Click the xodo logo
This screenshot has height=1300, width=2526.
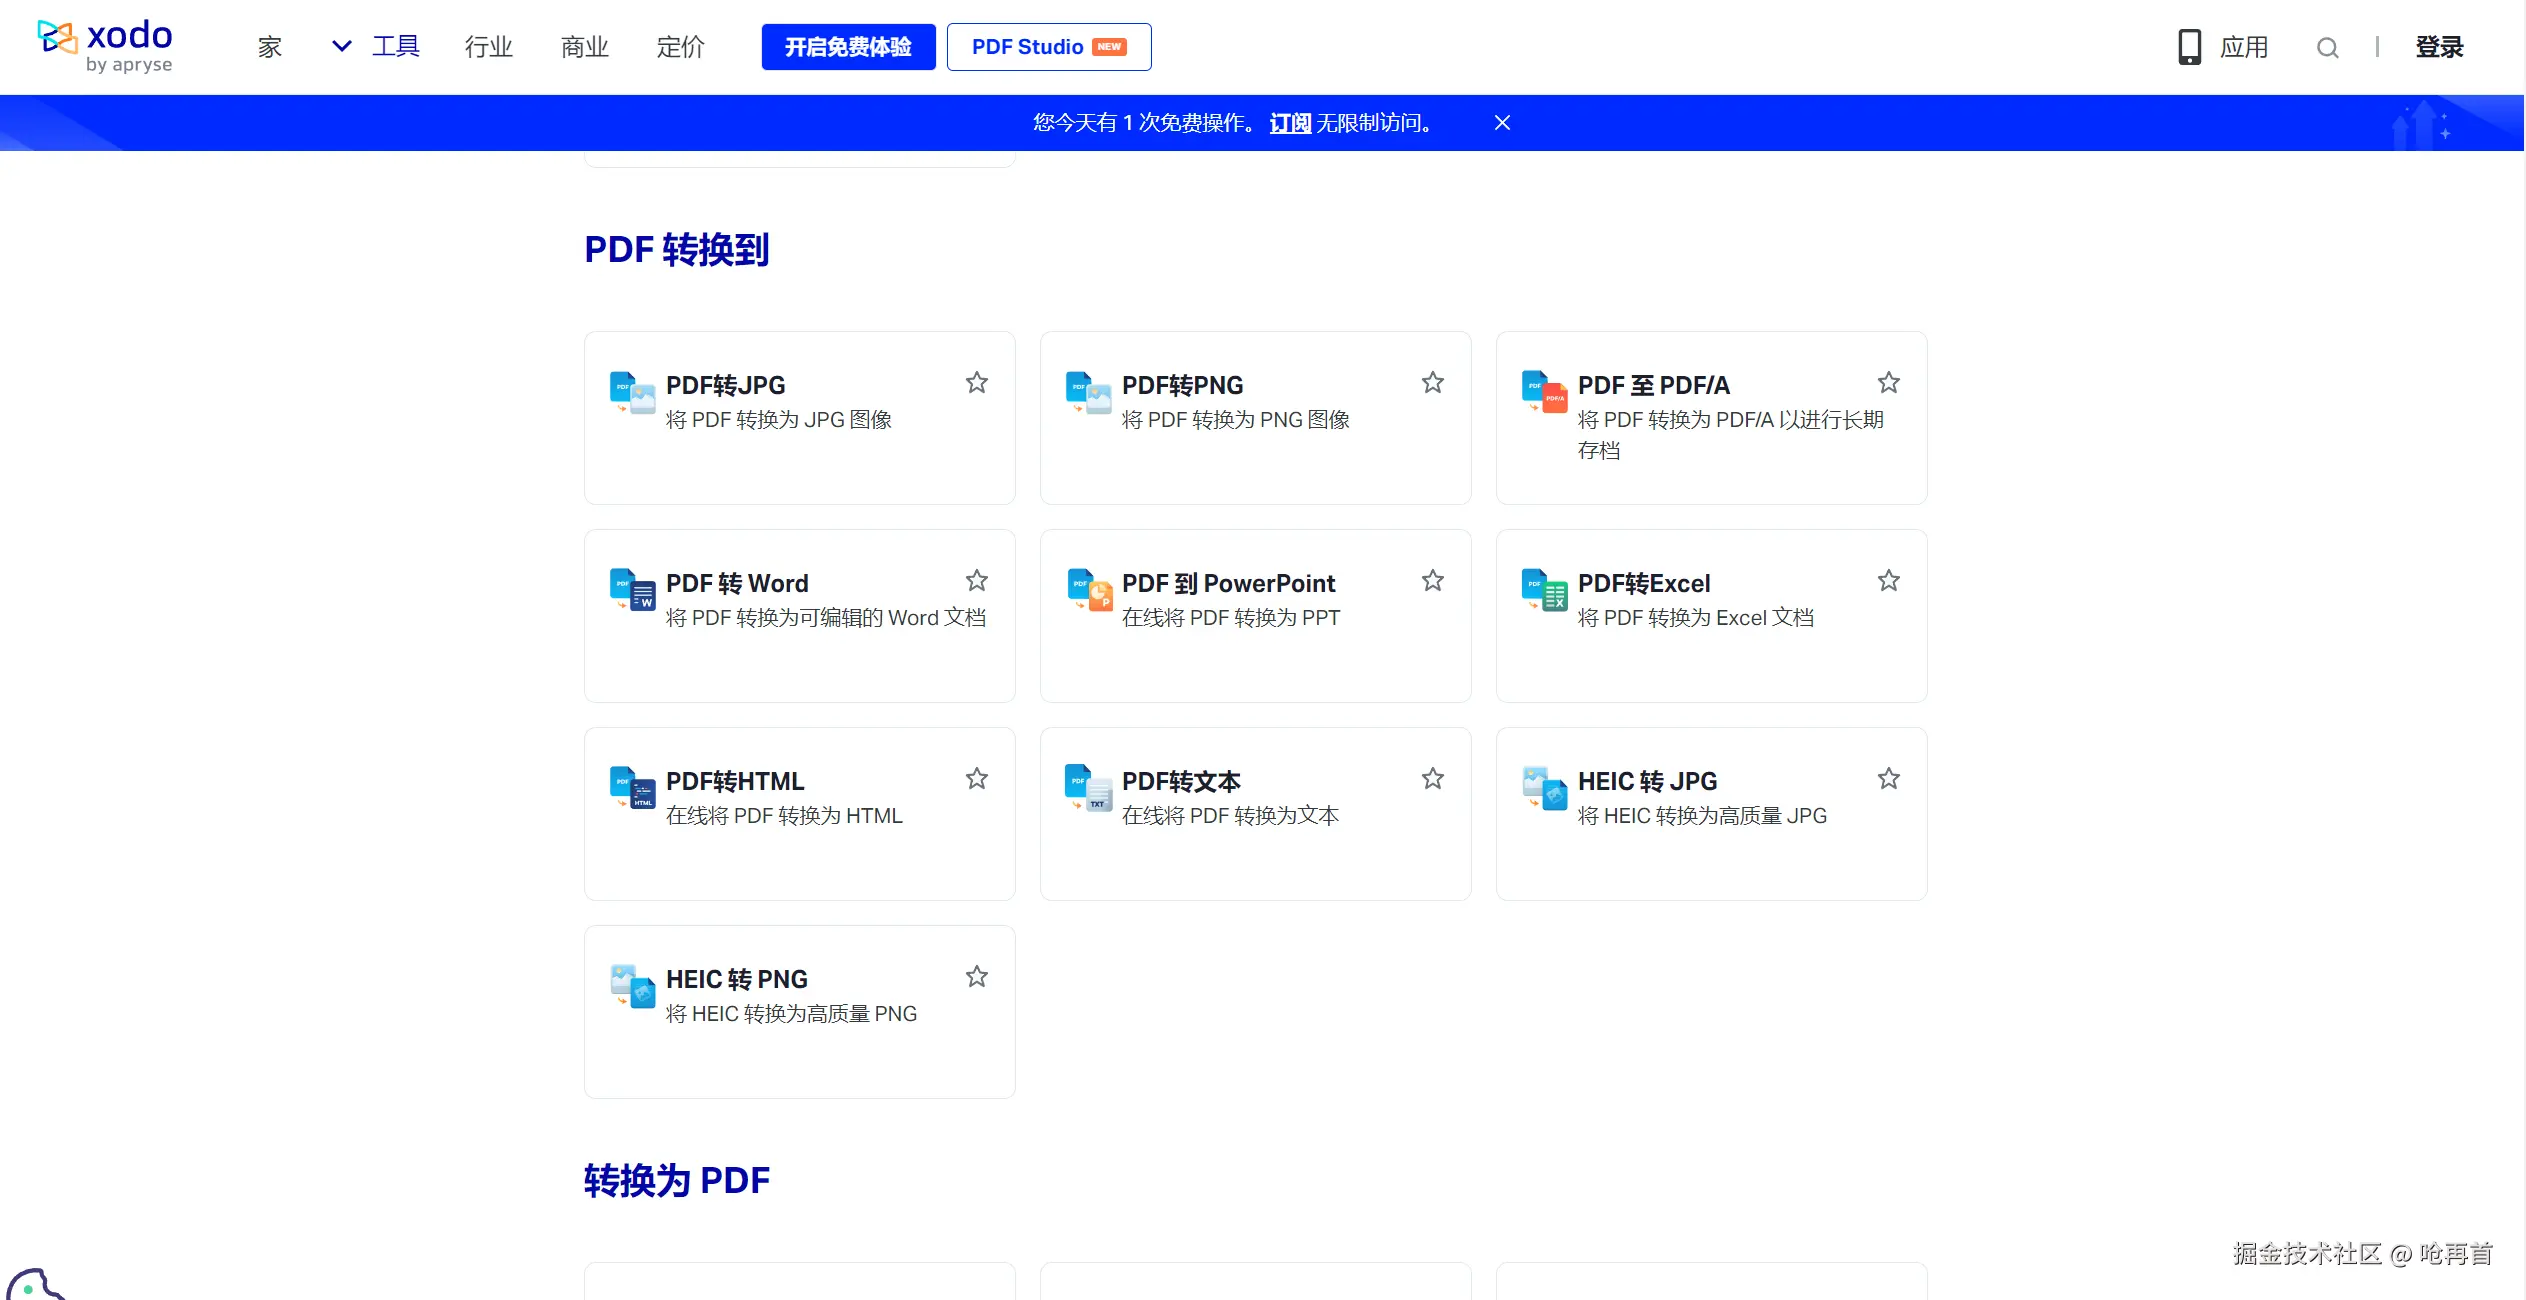[105, 46]
